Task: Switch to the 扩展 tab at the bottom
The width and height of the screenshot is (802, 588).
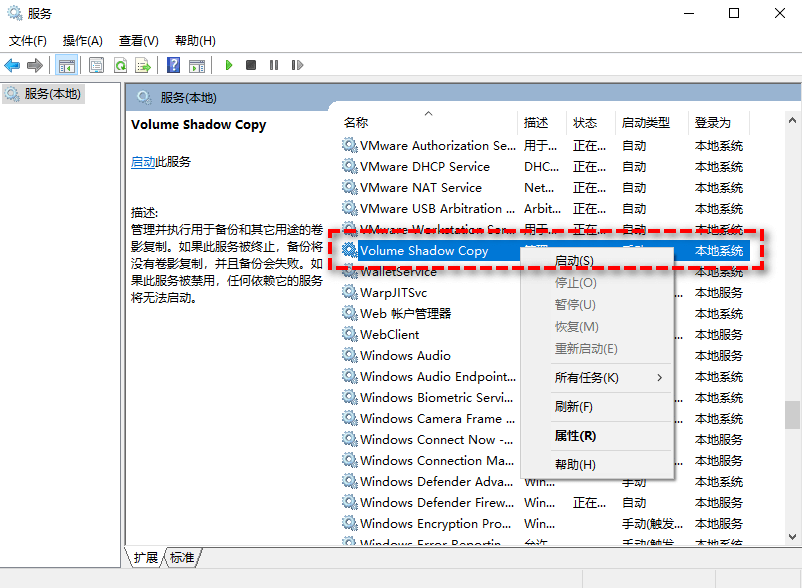Action: 146,558
